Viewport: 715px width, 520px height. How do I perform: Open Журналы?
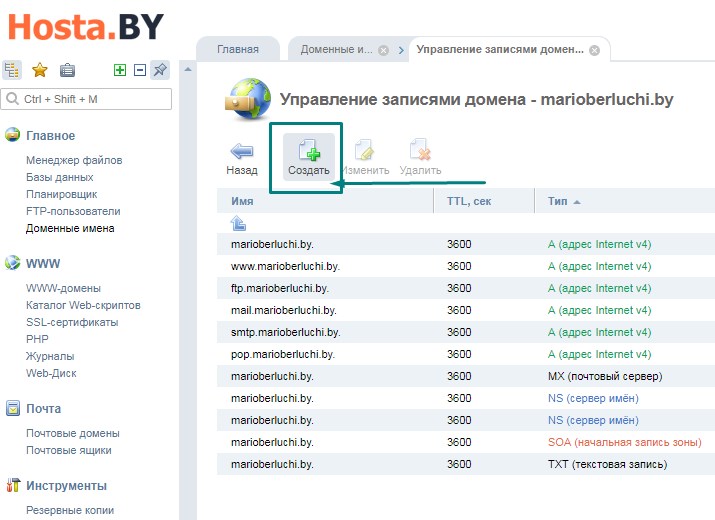click(50, 356)
